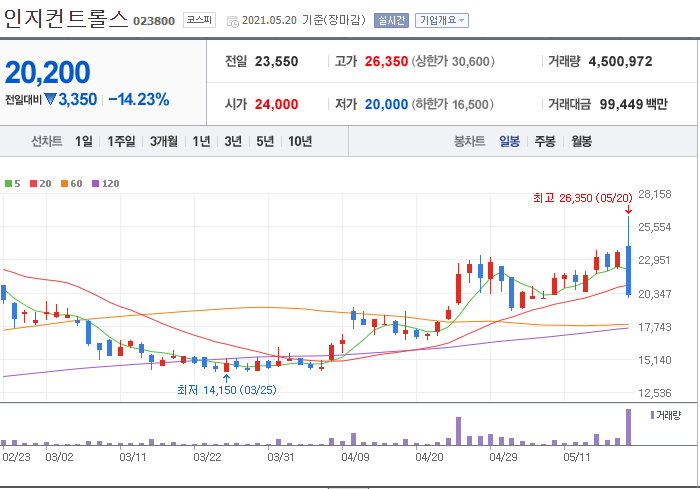Click the tallest volume bar on 05/20
The height and width of the screenshot is (489, 700).
(629, 427)
